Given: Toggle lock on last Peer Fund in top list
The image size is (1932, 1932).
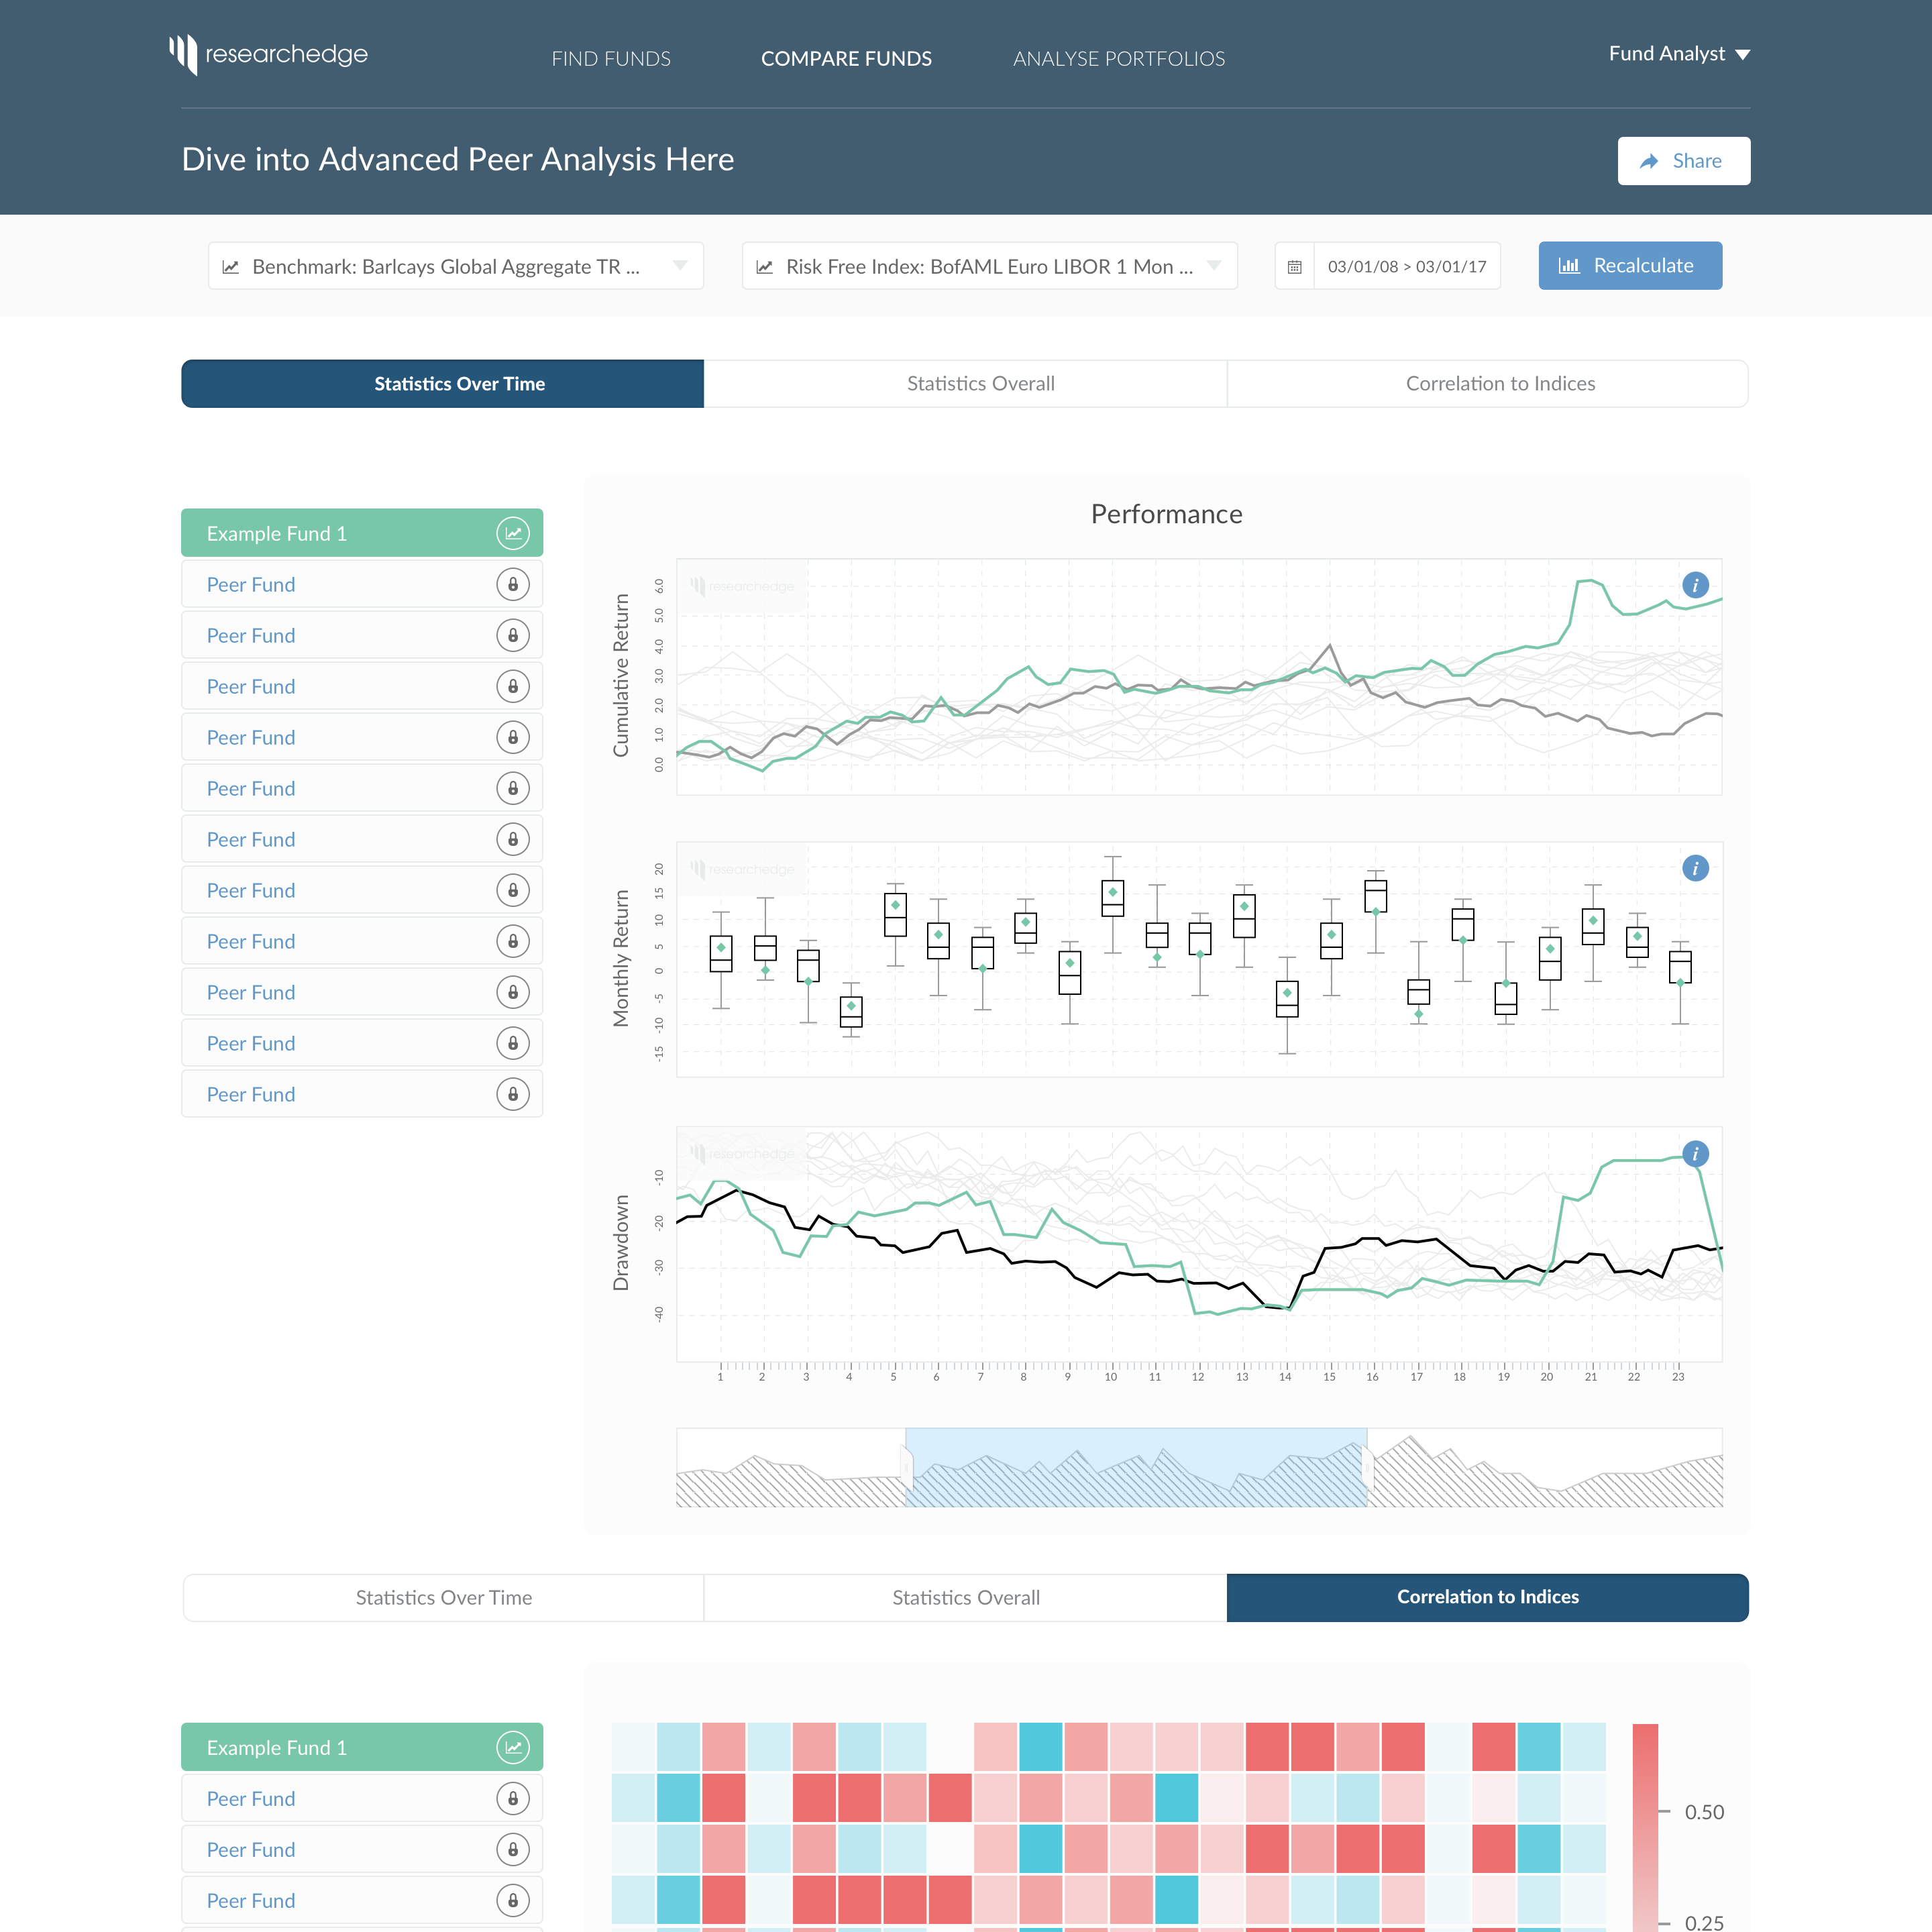Looking at the screenshot, I should pos(512,1094).
